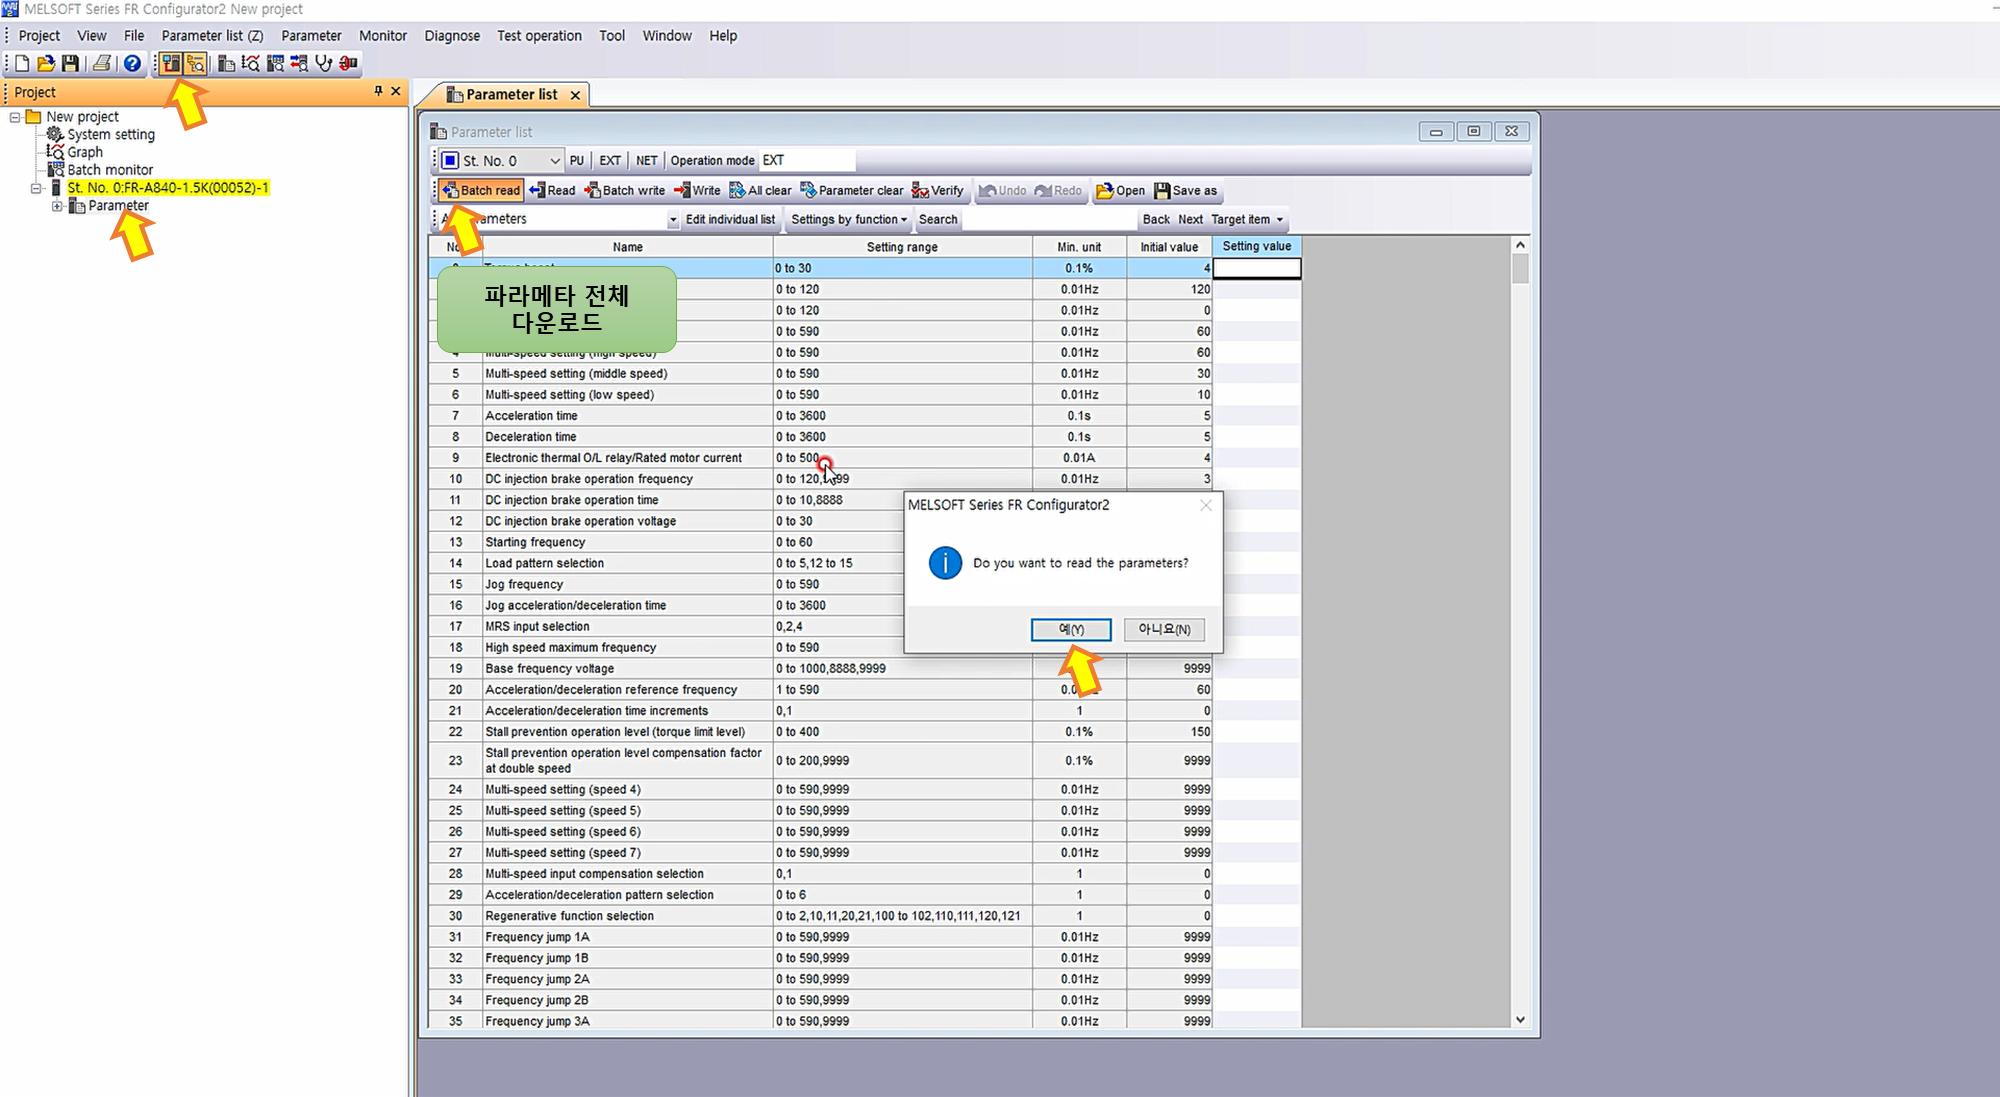Screen dimensions: 2000x1097
Task: Click the Batch read button
Action: click(x=481, y=191)
